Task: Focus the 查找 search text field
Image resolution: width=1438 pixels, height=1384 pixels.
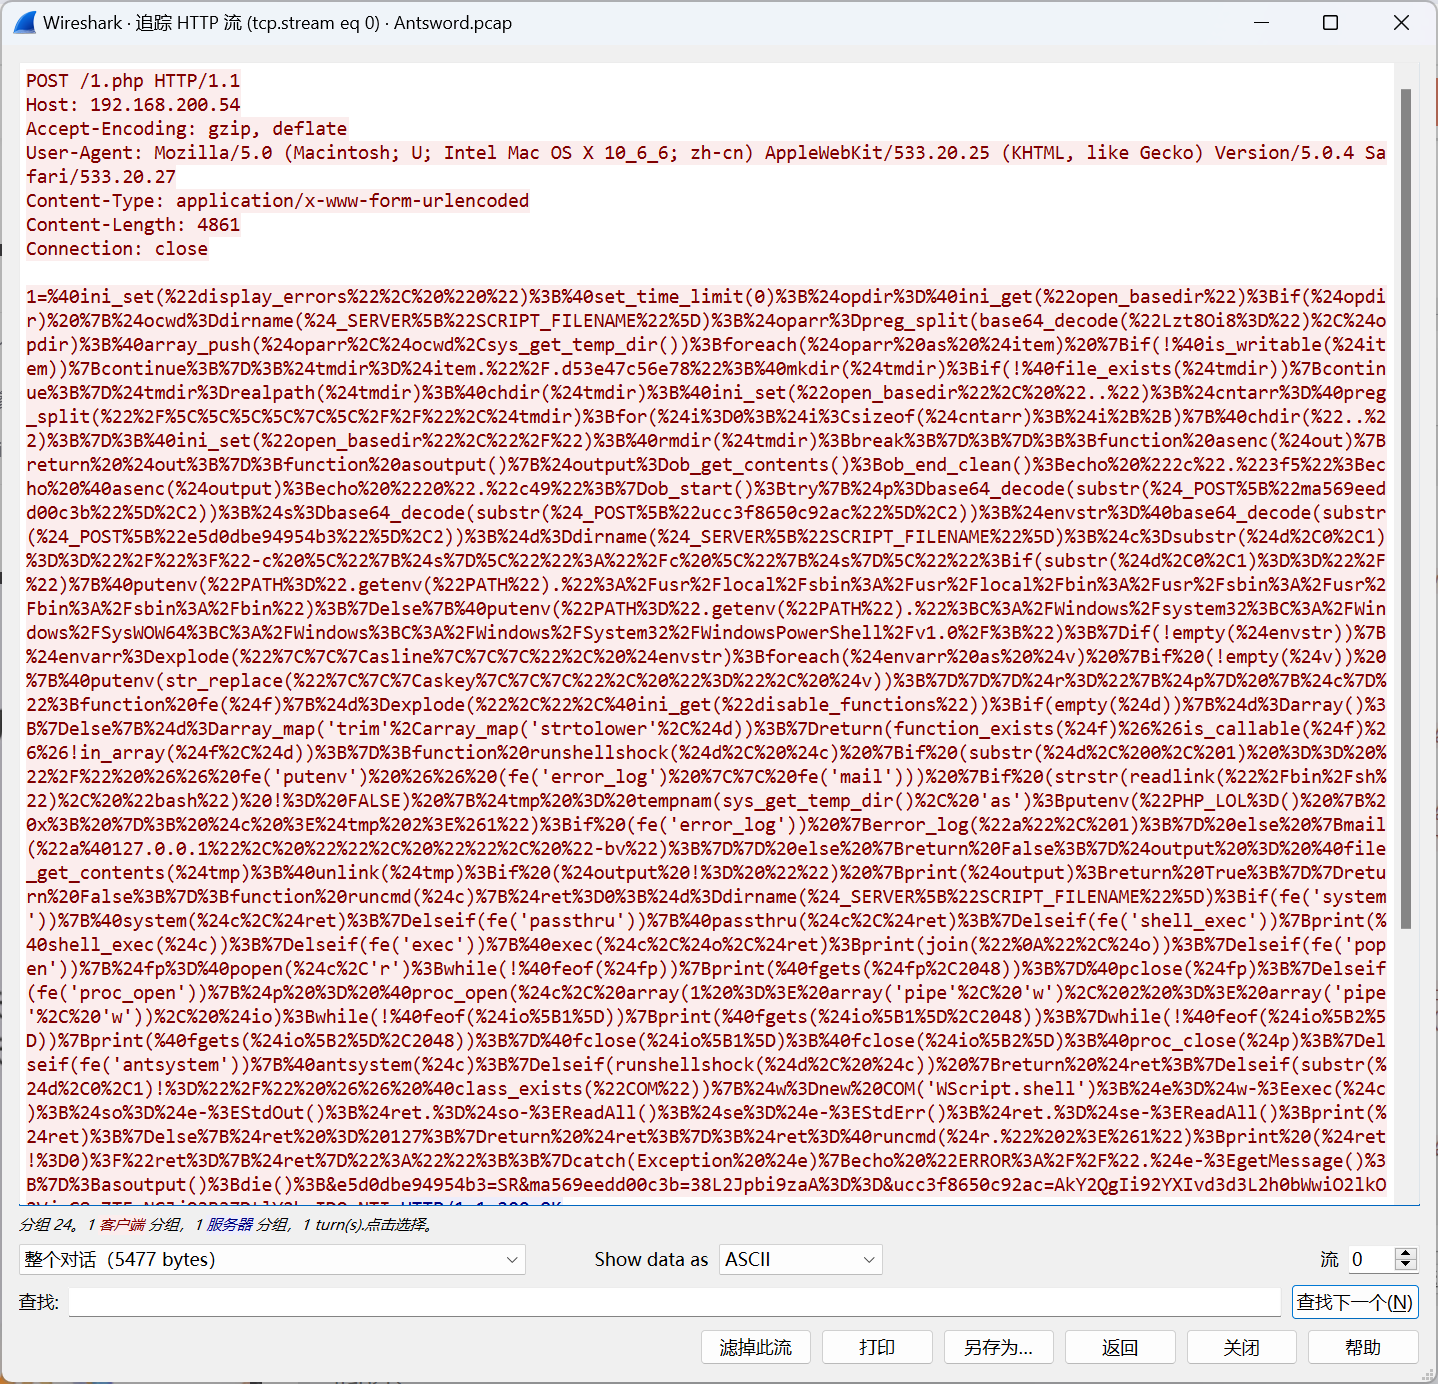Action: [675, 1302]
